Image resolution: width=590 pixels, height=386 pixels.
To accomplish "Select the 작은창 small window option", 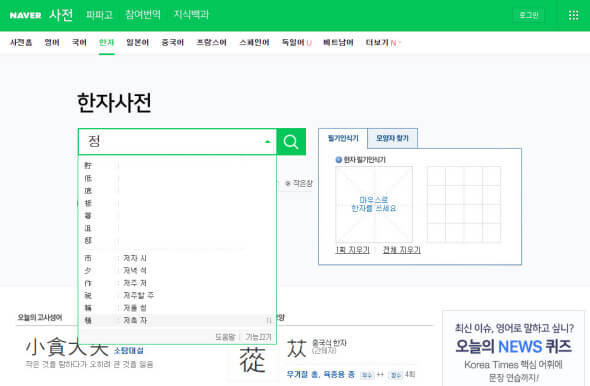I will coord(299,184).
